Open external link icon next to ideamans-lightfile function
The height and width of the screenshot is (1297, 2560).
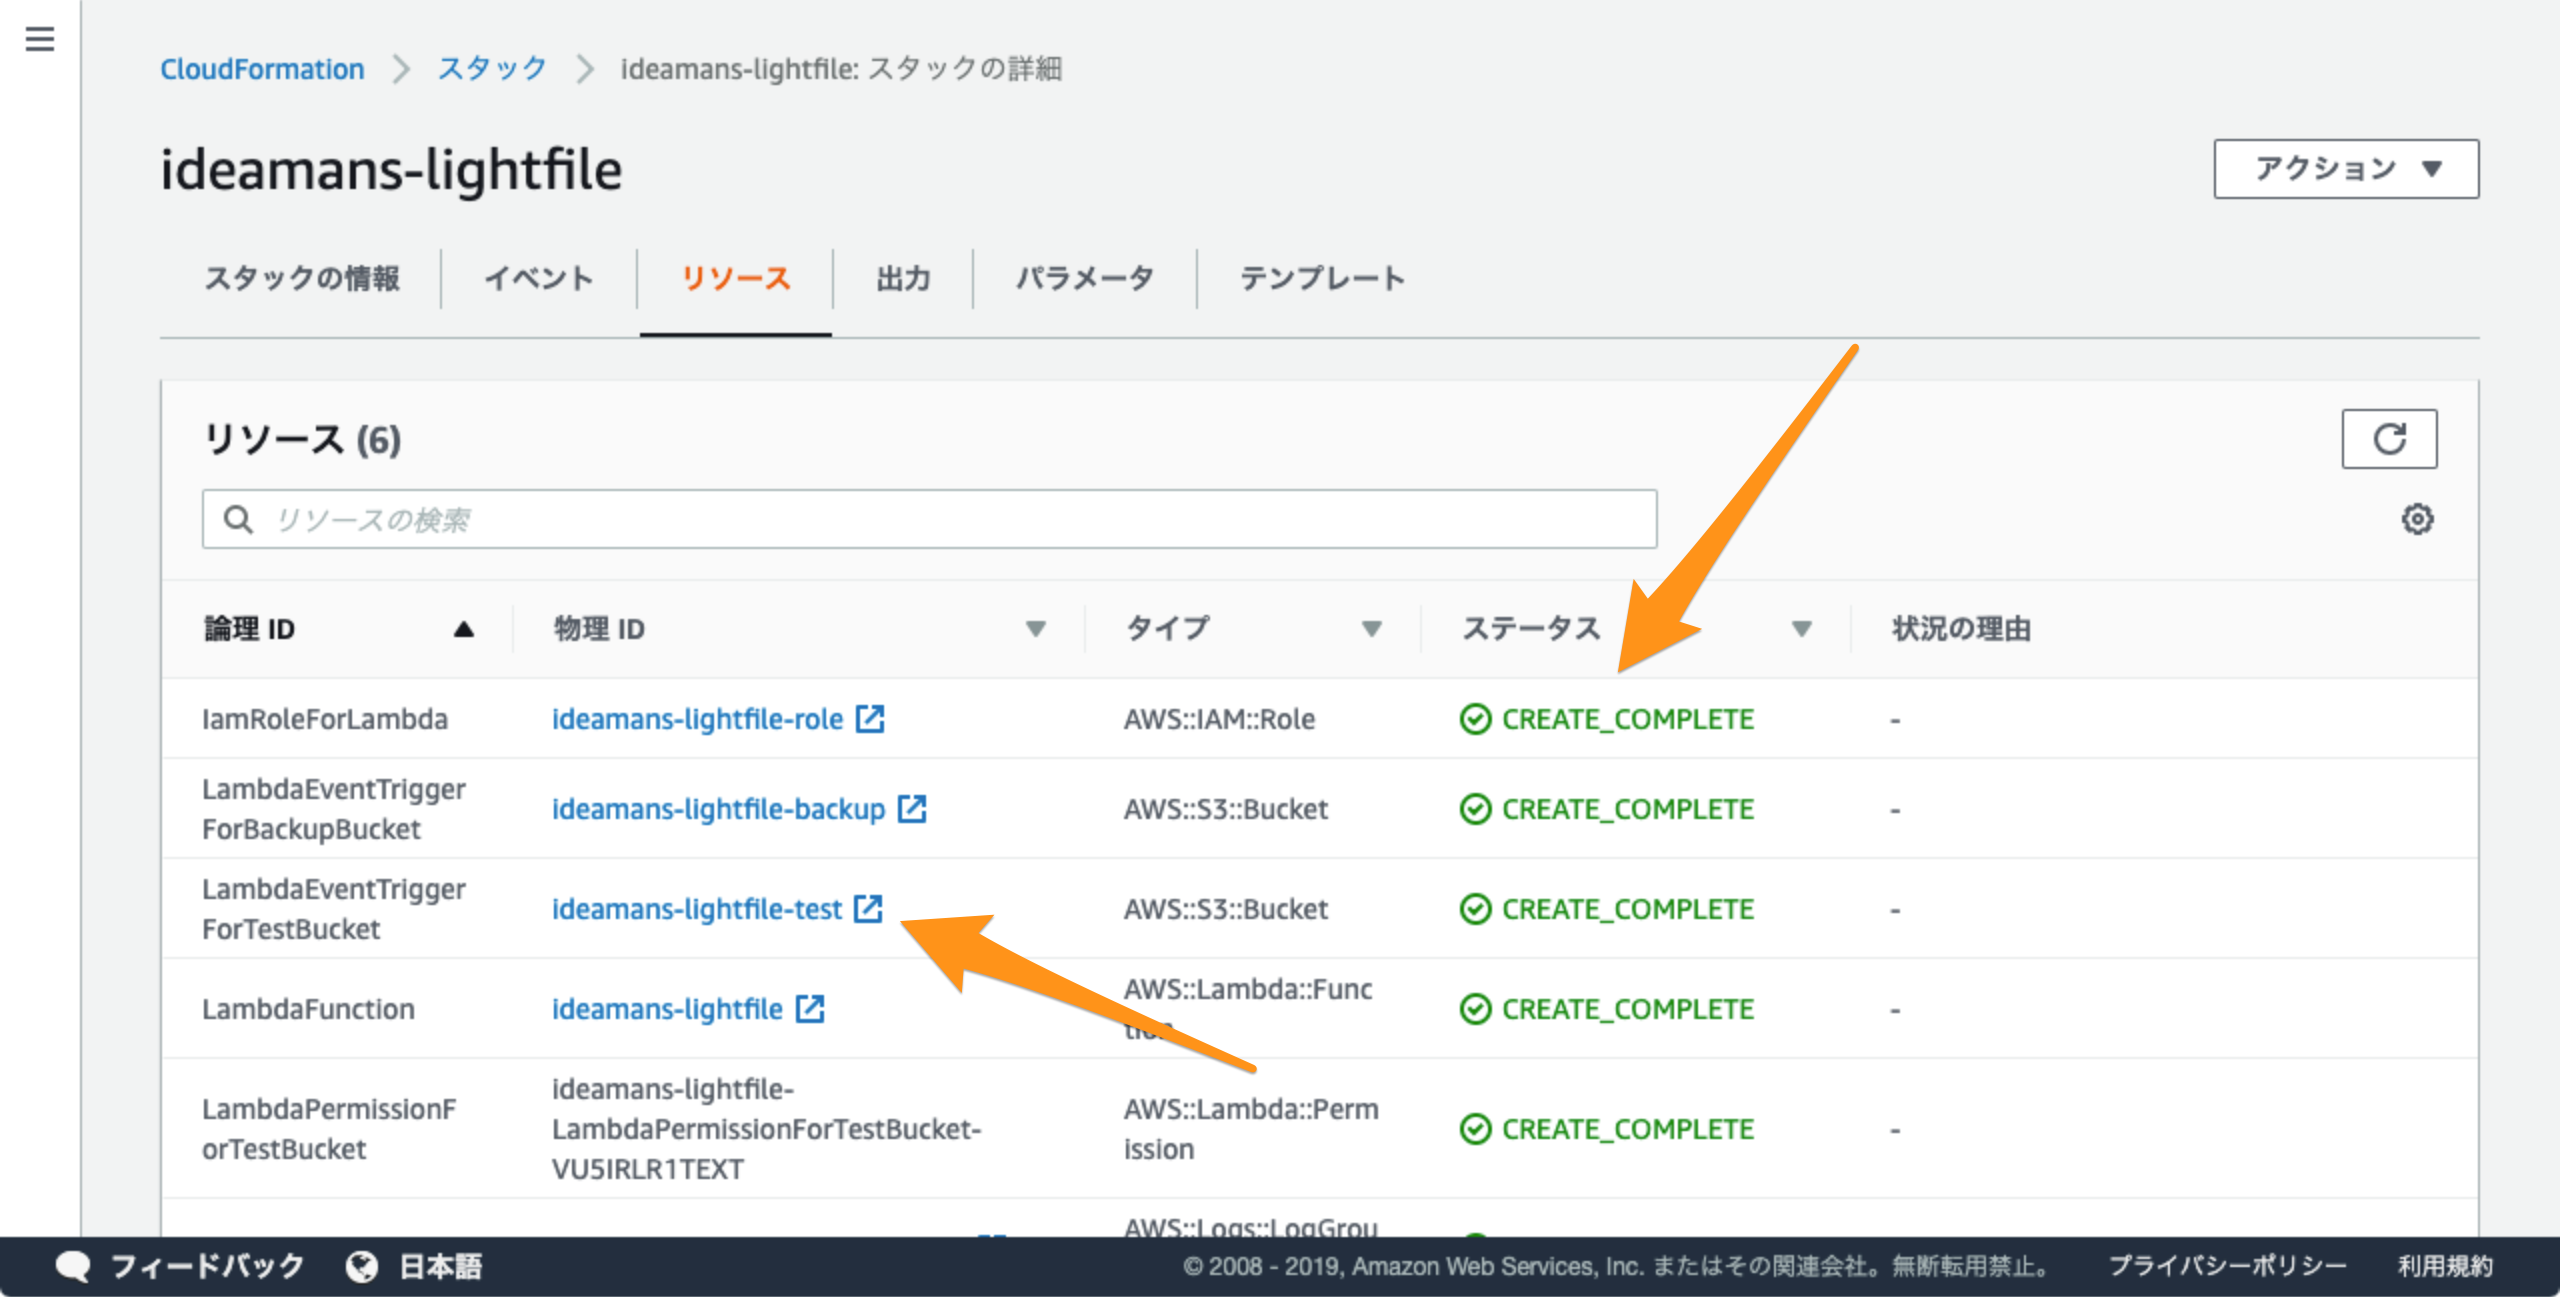click(x=810, y=1008)
